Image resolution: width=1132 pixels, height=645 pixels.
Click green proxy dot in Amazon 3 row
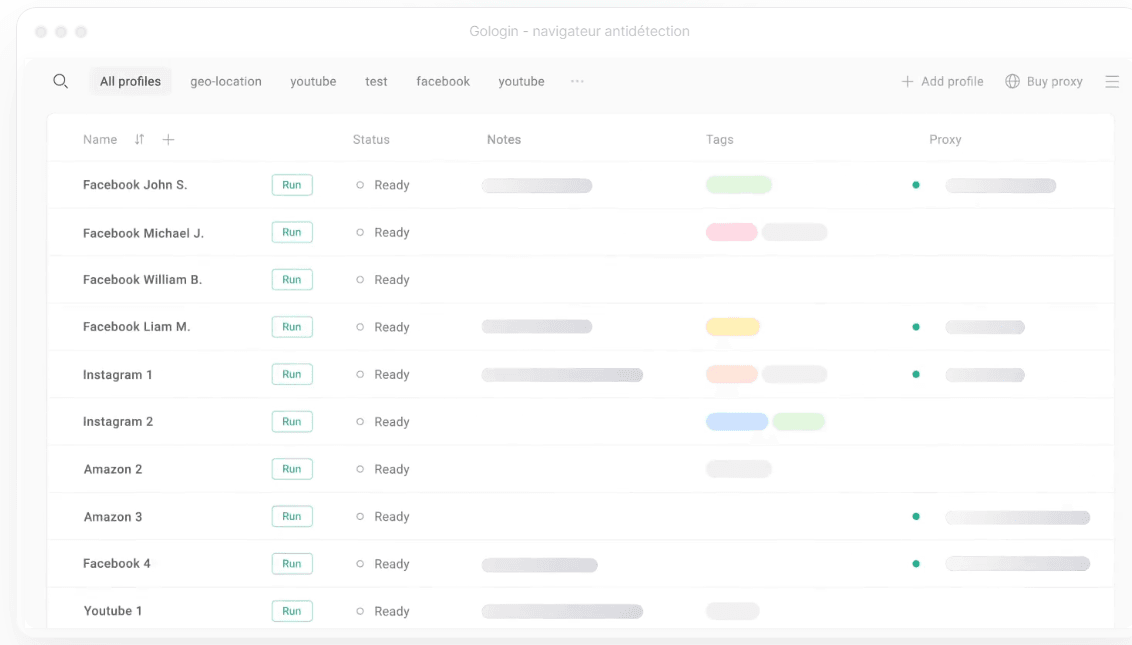[916, 517]
